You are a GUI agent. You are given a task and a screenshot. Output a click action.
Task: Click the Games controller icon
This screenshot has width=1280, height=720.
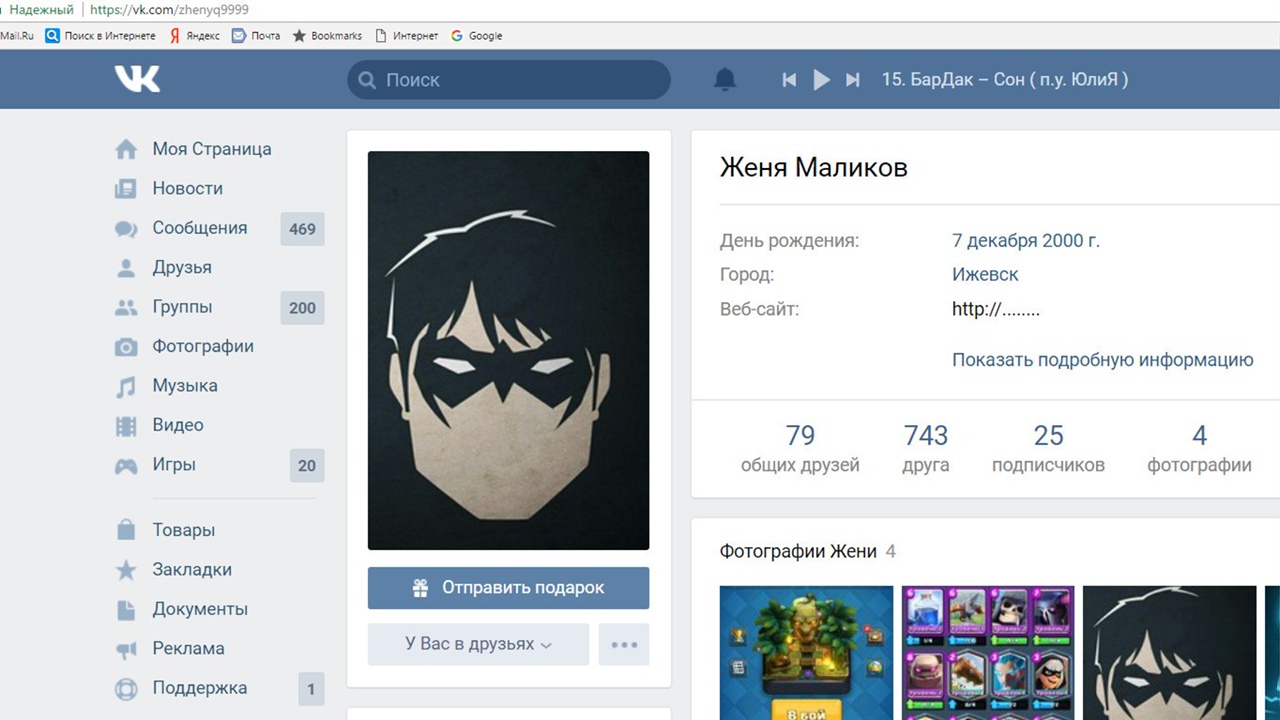[126, 466]
